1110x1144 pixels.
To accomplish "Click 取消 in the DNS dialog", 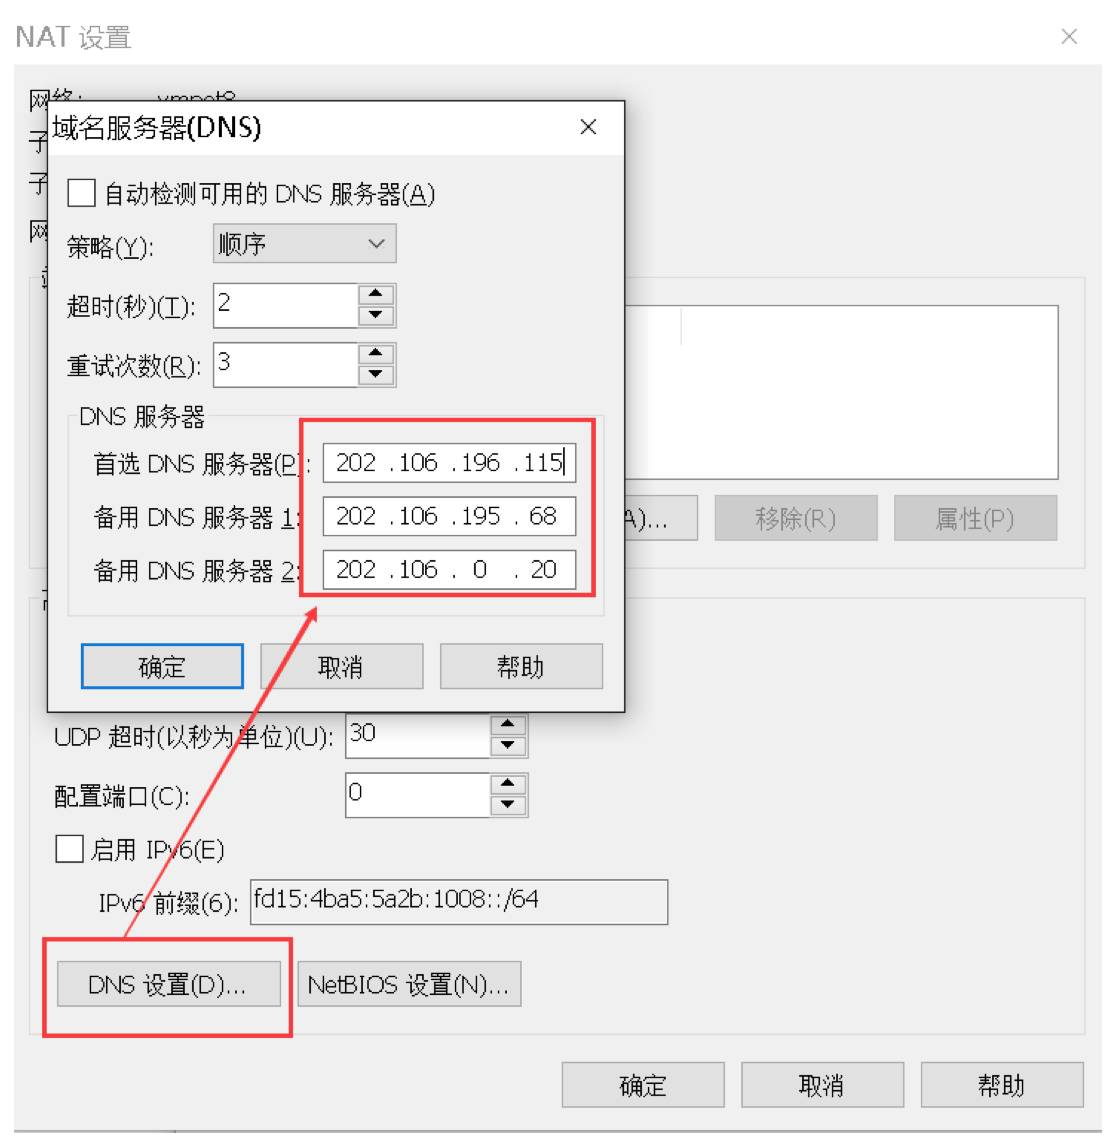I will pos(342,666).
